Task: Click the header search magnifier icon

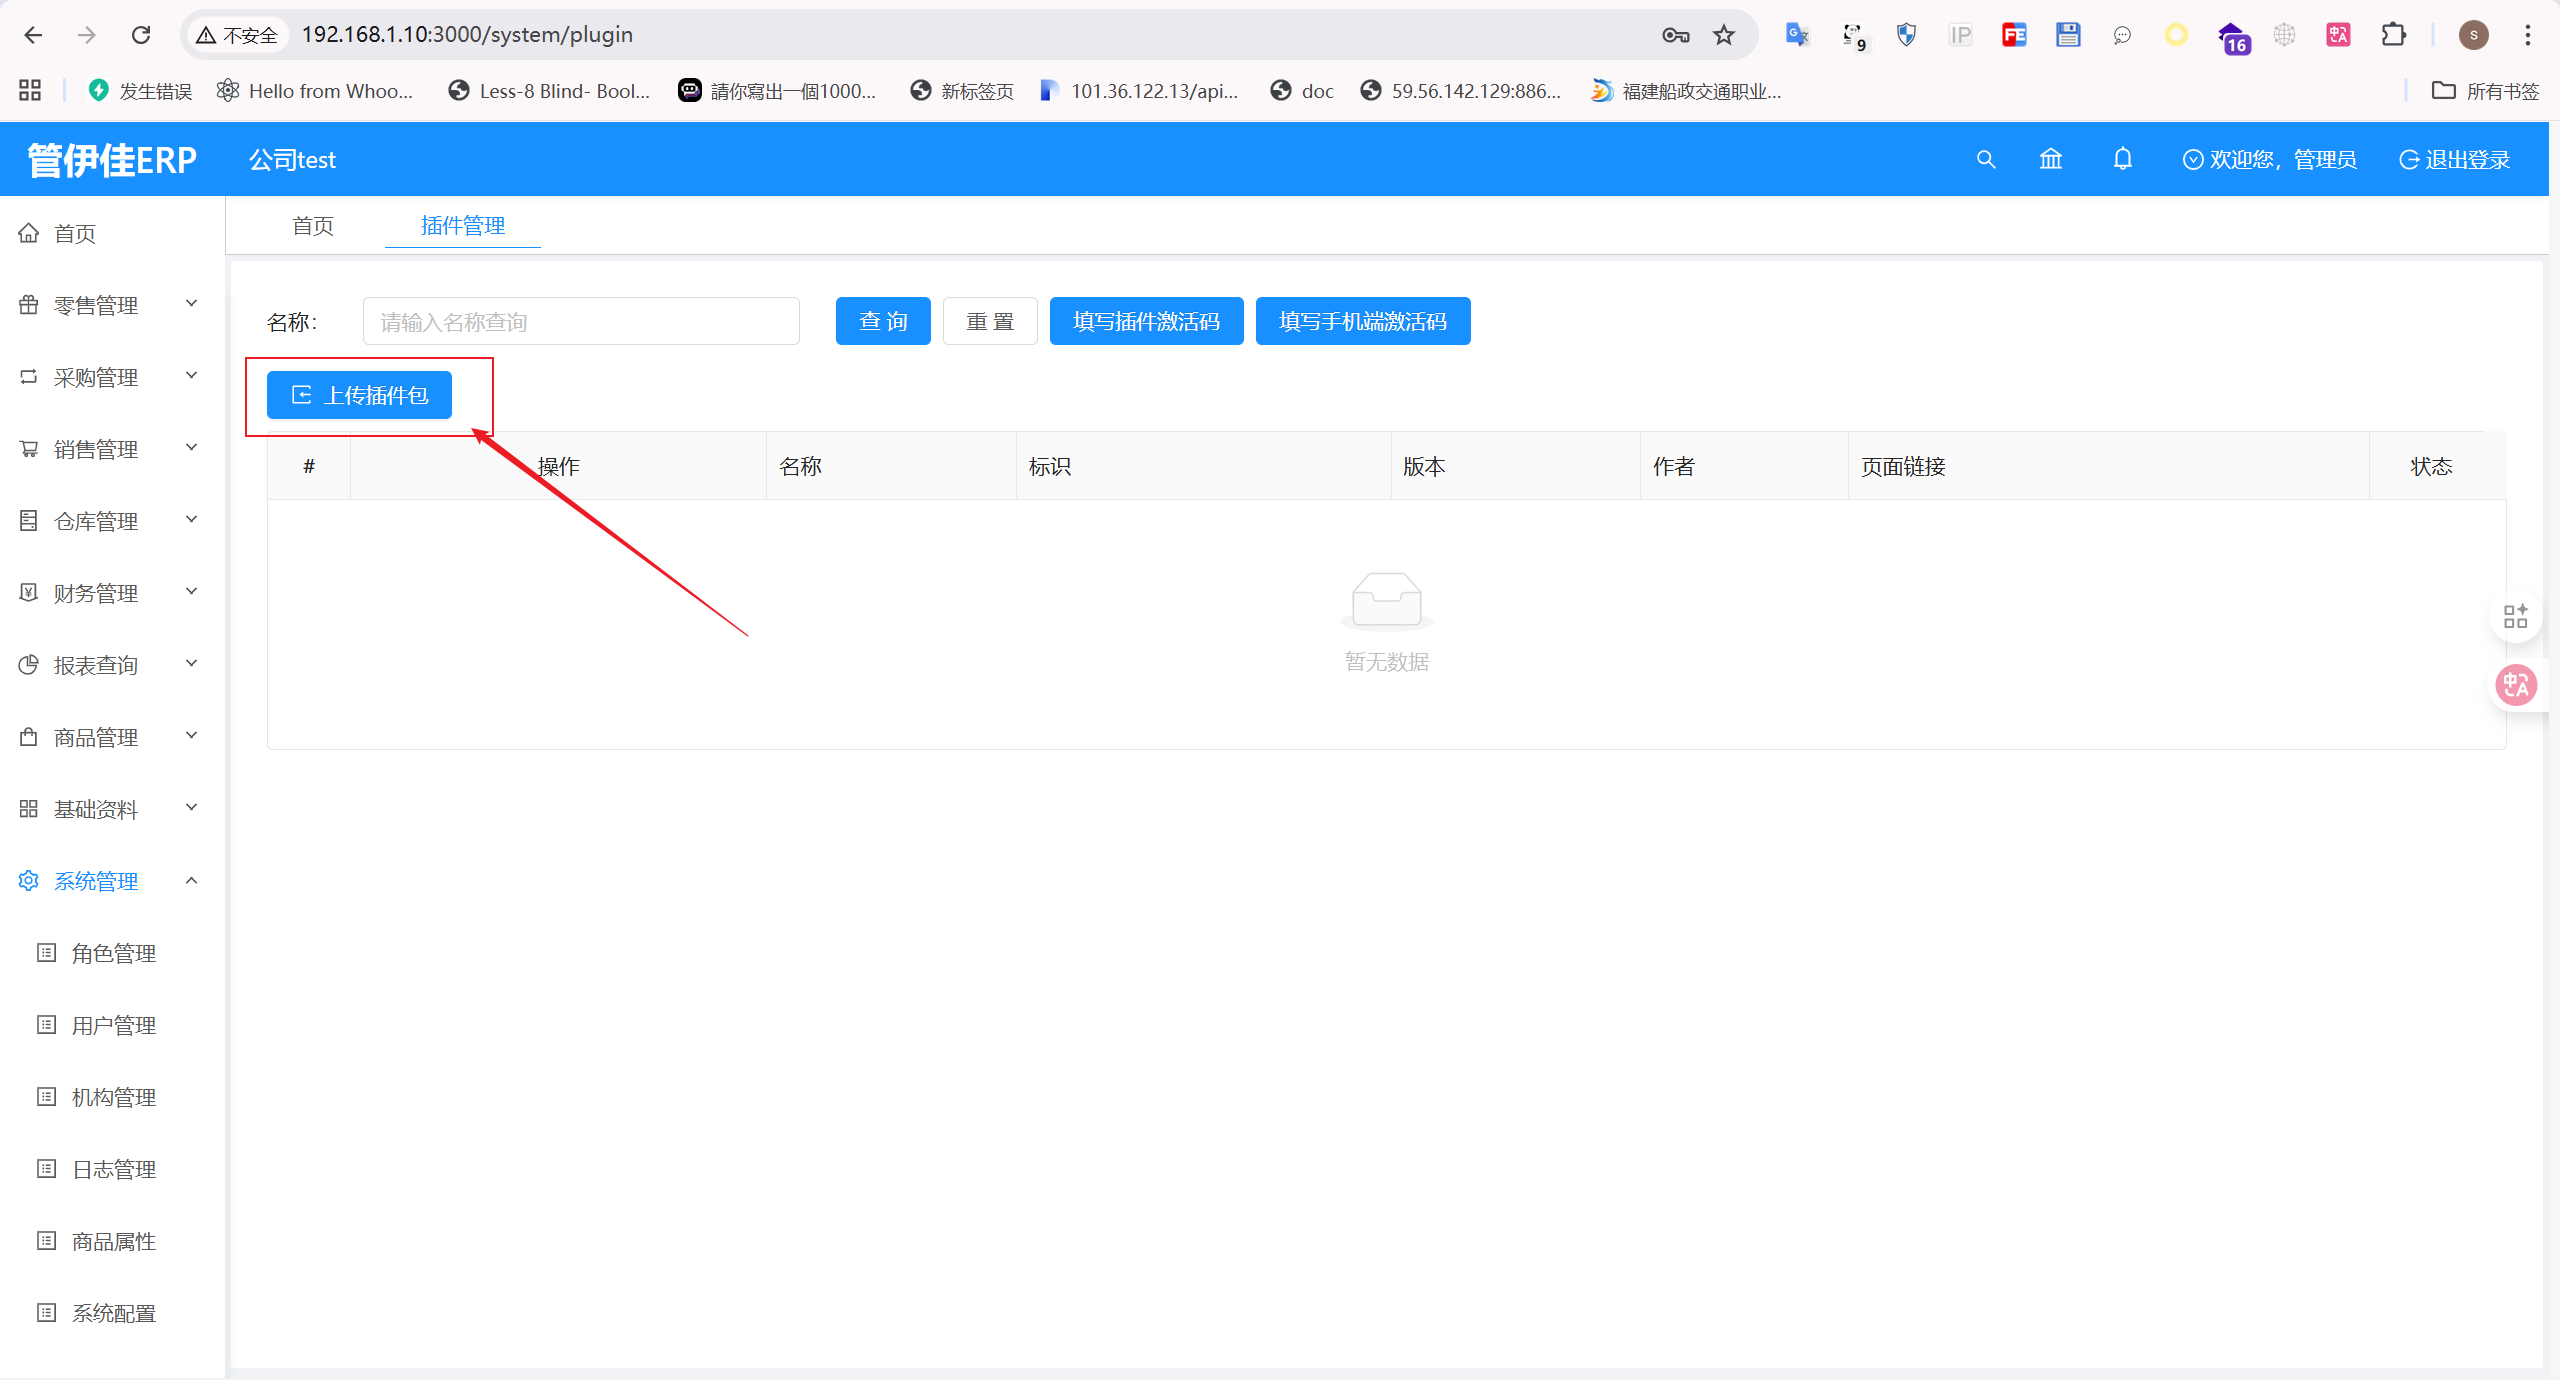Action: (x=1986, y=160)
